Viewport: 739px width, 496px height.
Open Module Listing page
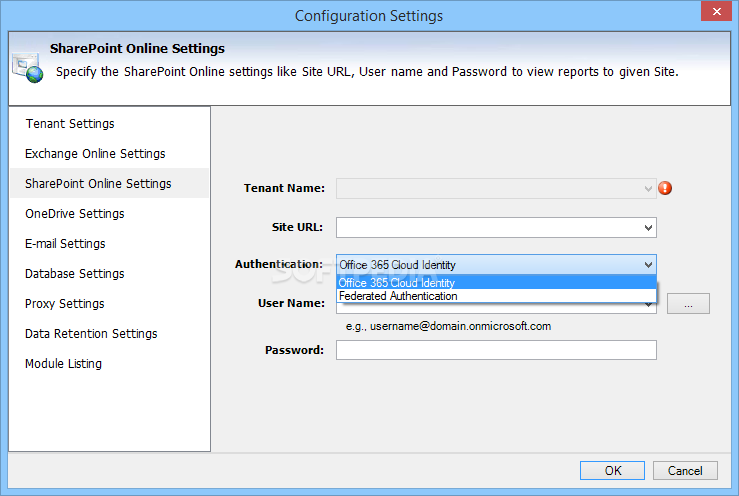[x=64, y=364]
